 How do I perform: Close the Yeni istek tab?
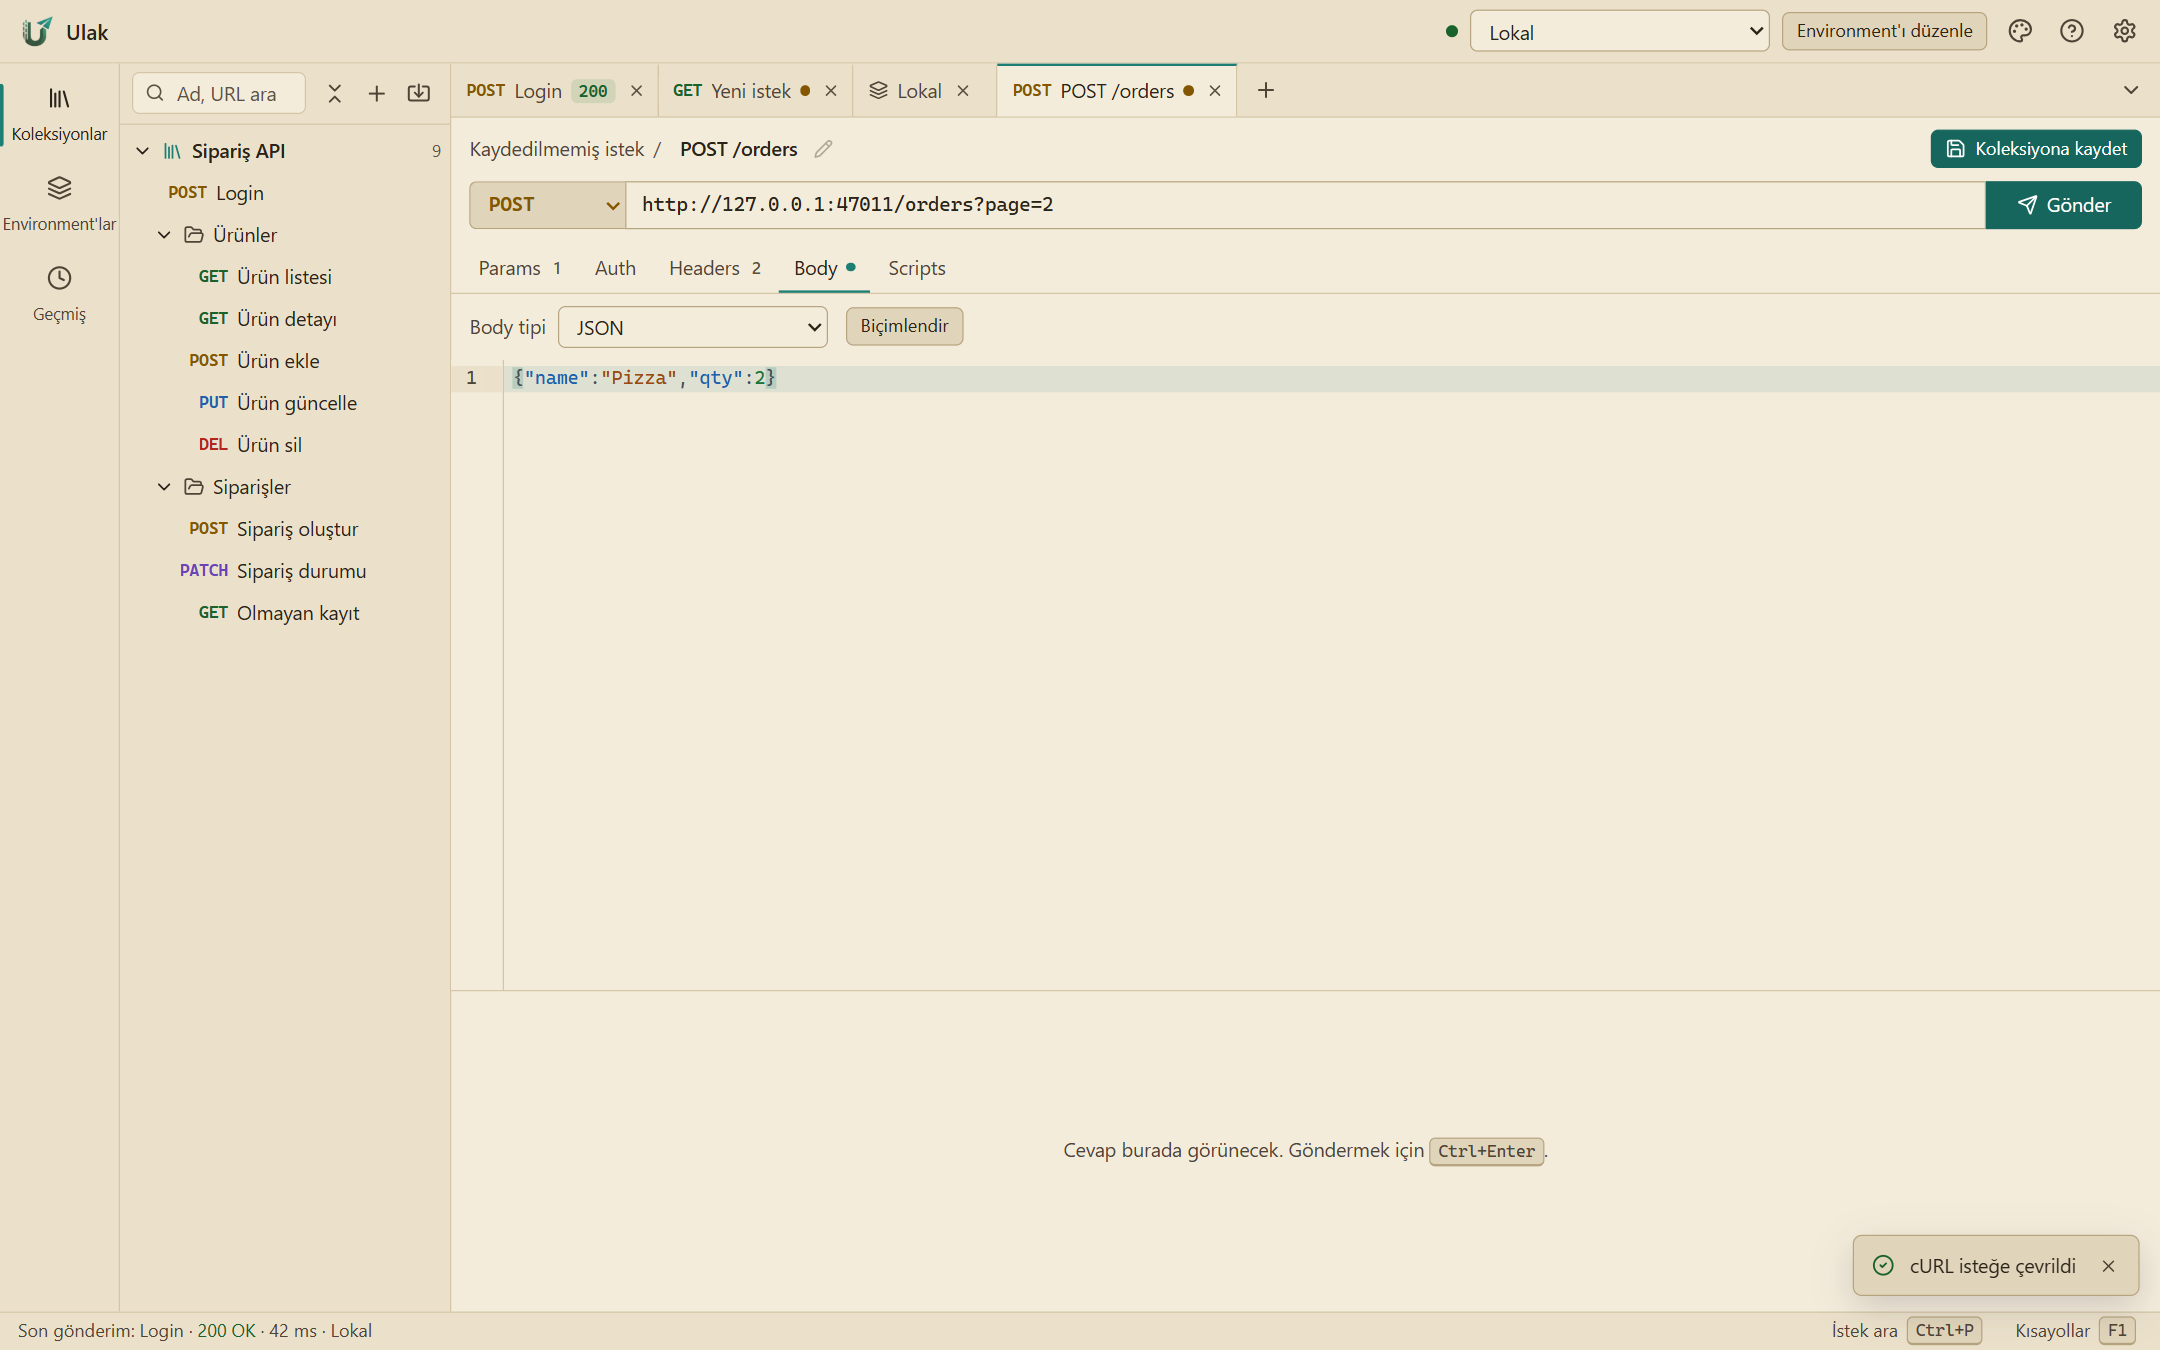coord(831,91)
